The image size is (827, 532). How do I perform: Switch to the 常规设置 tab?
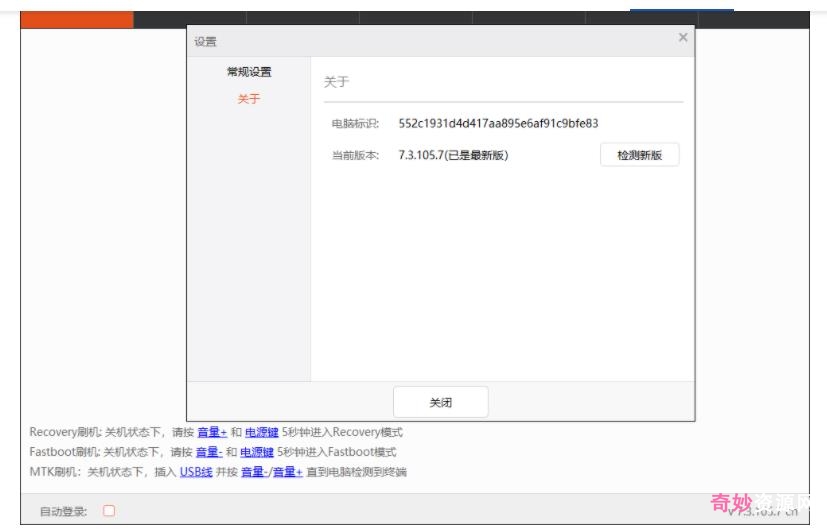(248, 72)
